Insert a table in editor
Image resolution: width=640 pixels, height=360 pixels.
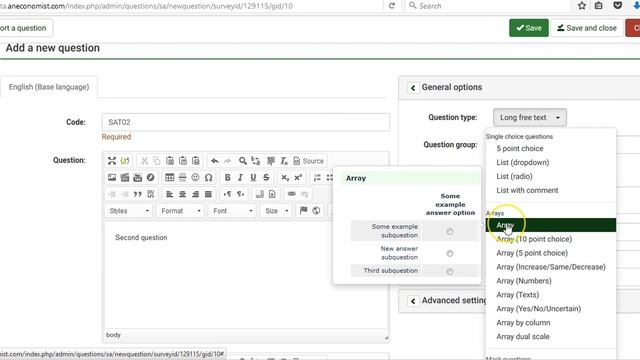point(169,178)
